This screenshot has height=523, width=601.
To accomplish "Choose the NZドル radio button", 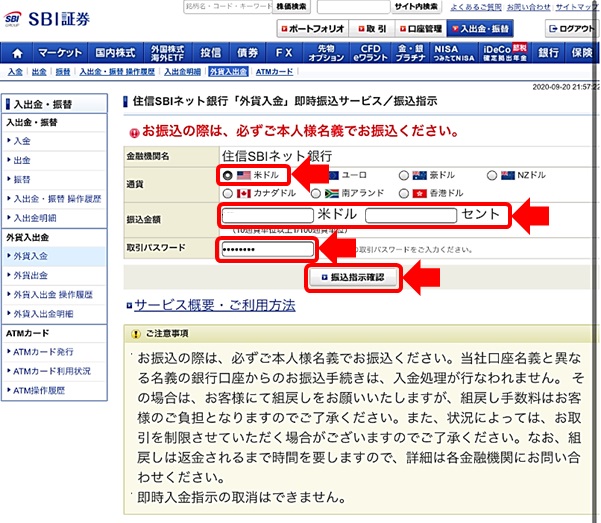I will point(492,176).
